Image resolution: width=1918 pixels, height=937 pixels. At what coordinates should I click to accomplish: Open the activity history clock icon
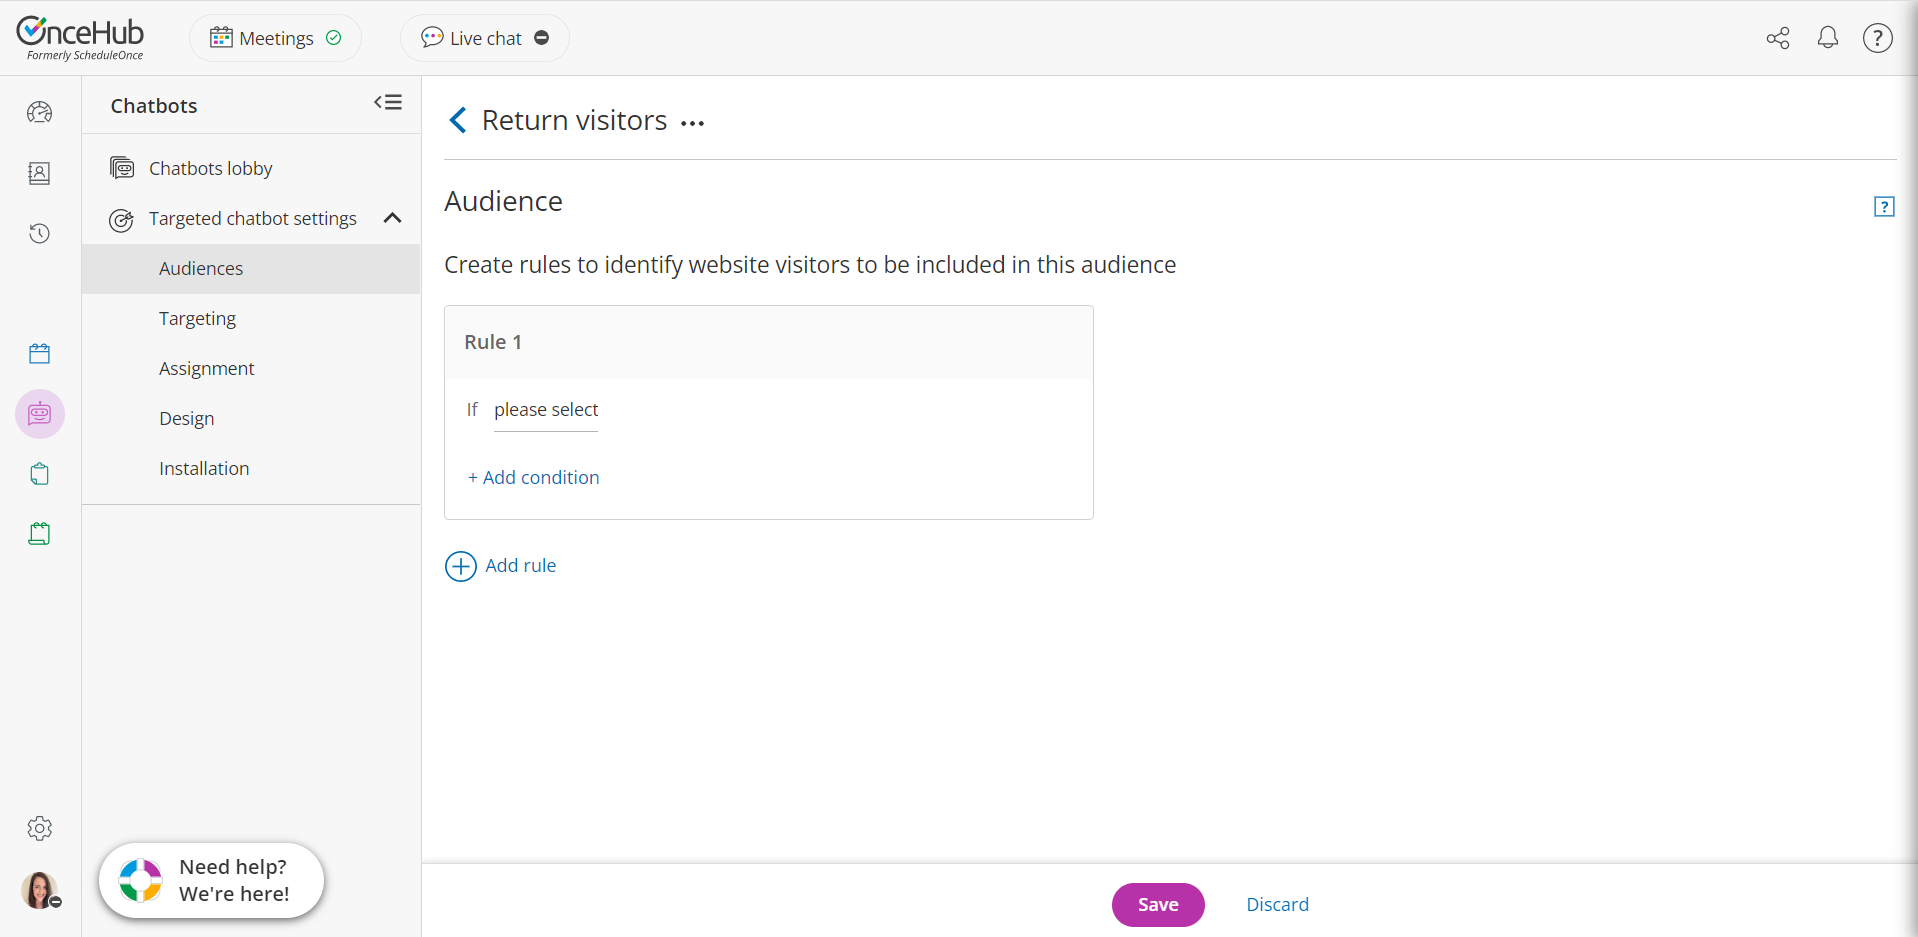coord(40,233)
